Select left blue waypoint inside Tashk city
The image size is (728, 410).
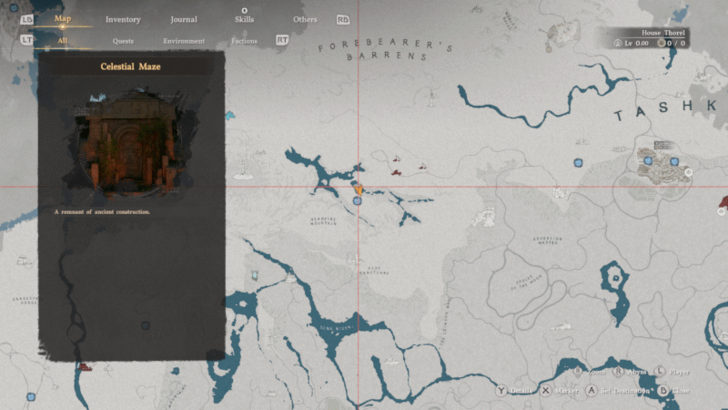point(648,161)
